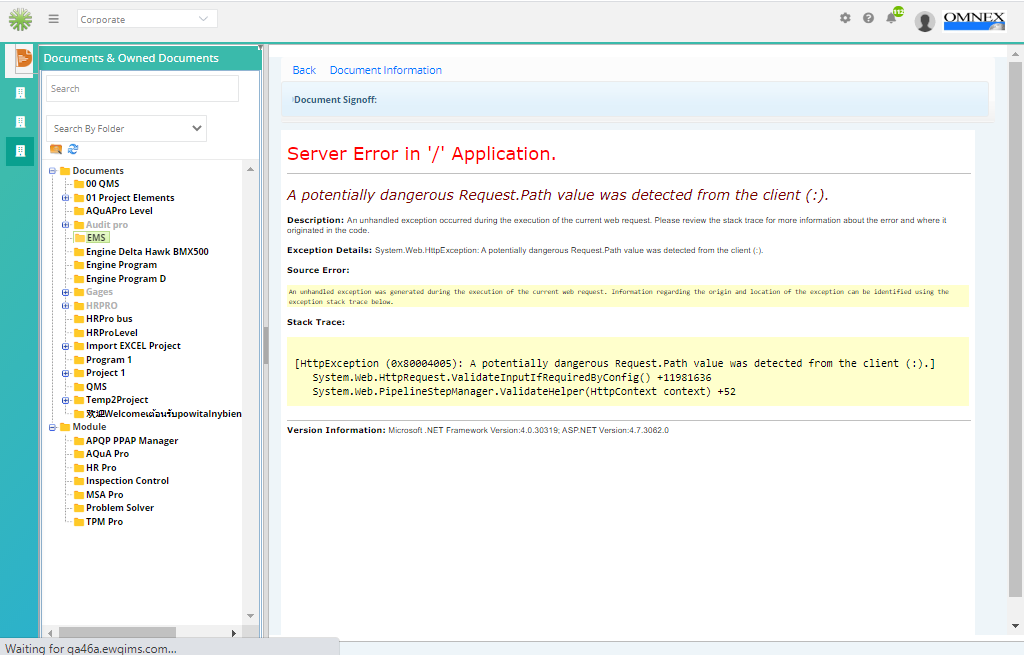Click the top building icon in sidebar

tap(20, 93)
